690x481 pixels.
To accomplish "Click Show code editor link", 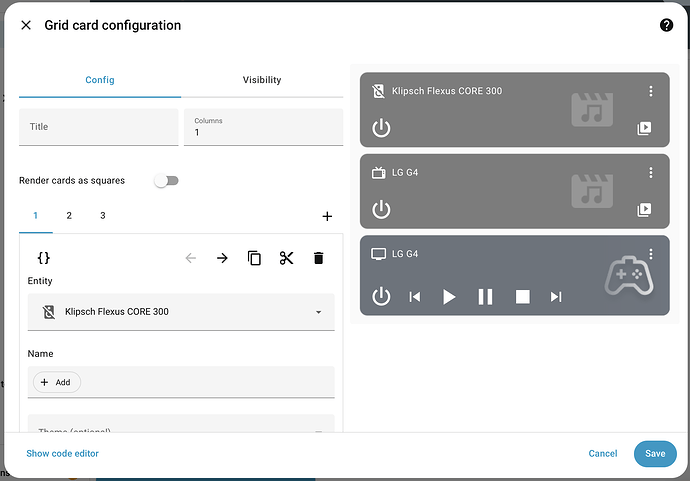I will click(x=62, y=453).
